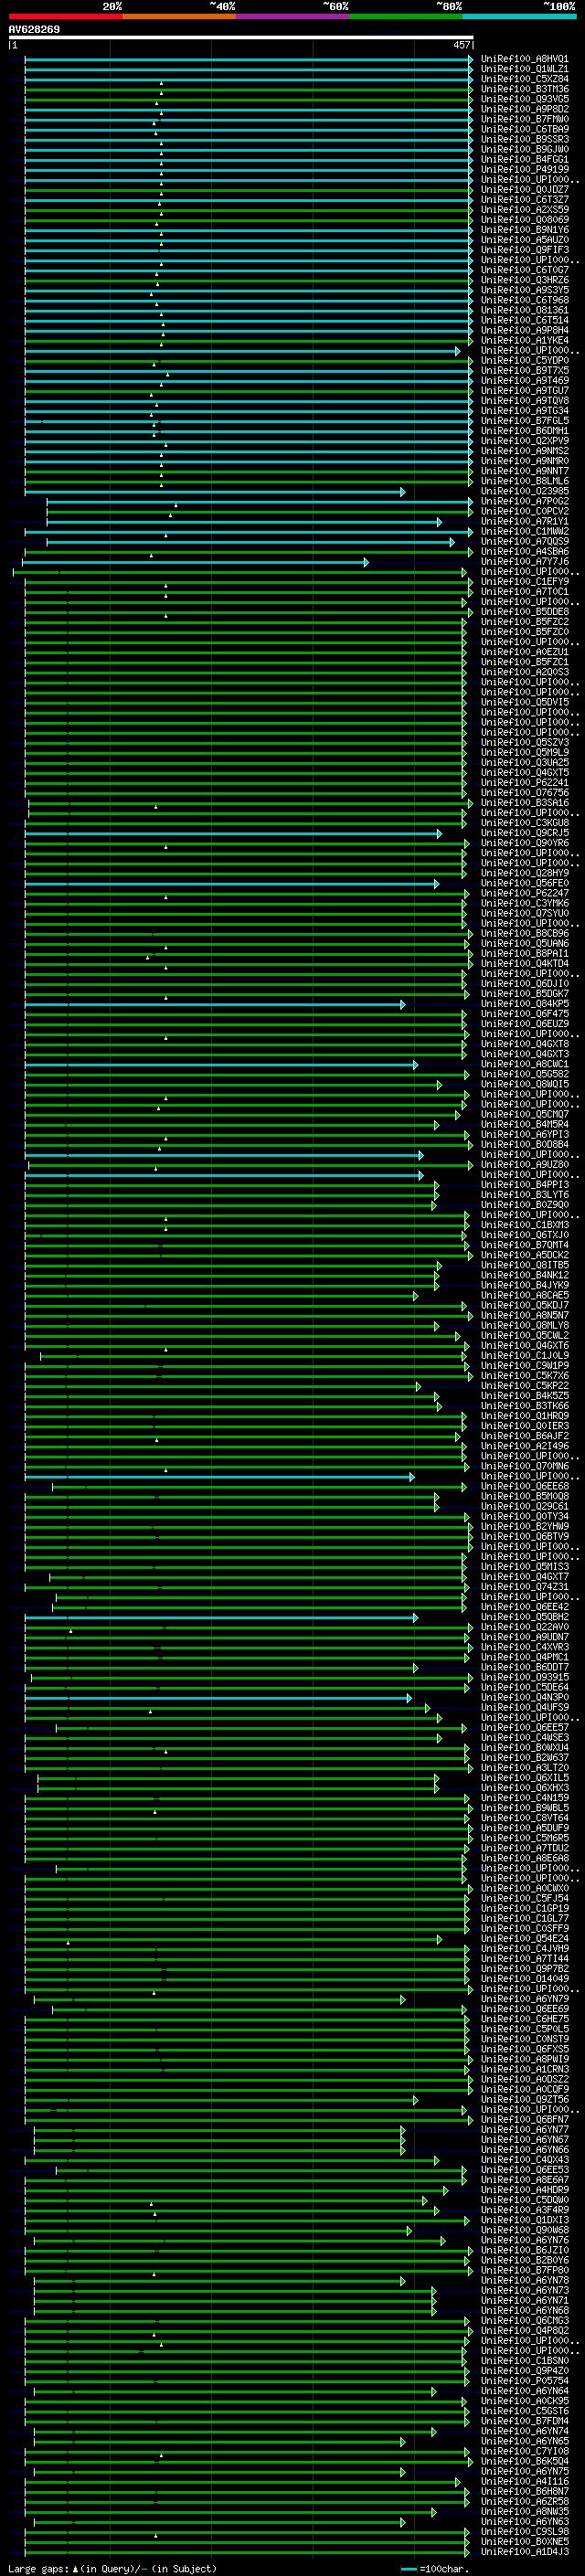Image resolution: width=585 pixels, height=2576 pixels.
Task: Select hit label UniRef100_C4QX43
Action: click(524, 2160)
